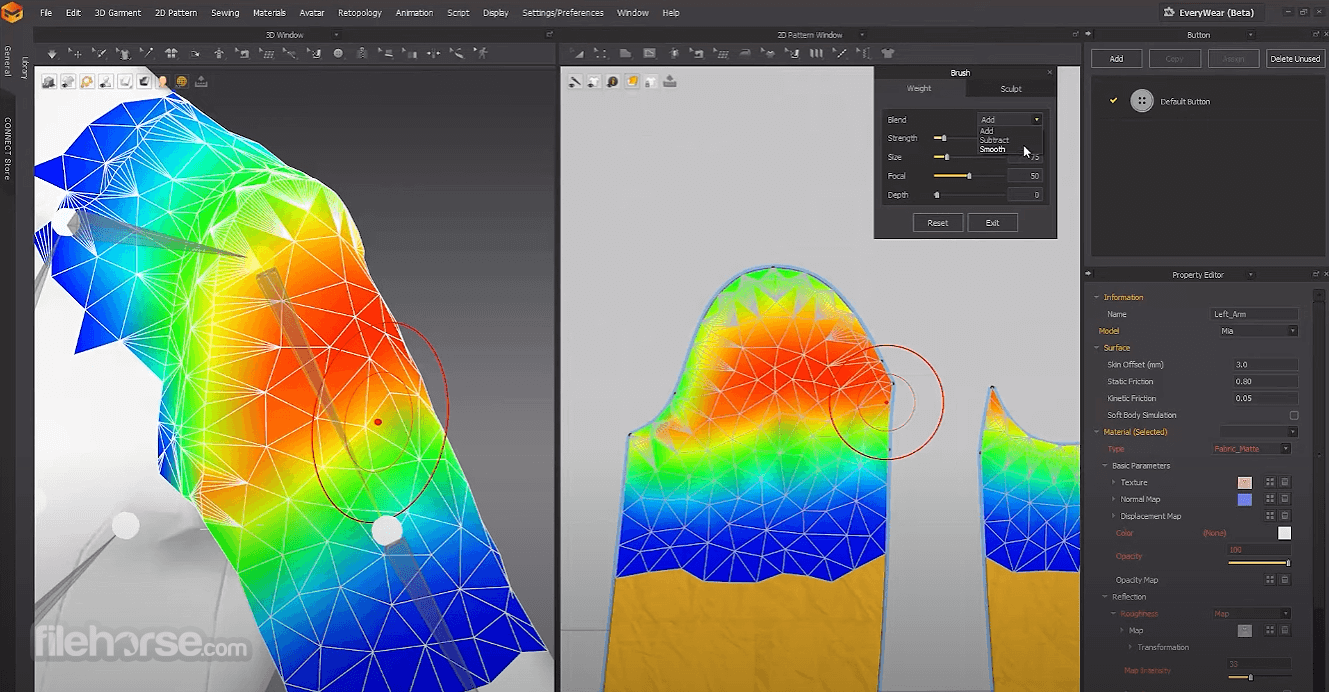Image resolution: width=1329 pixels, height=692 pixels.
Task: Click the white Color swatch
Action: click(x=1284, y=533)
